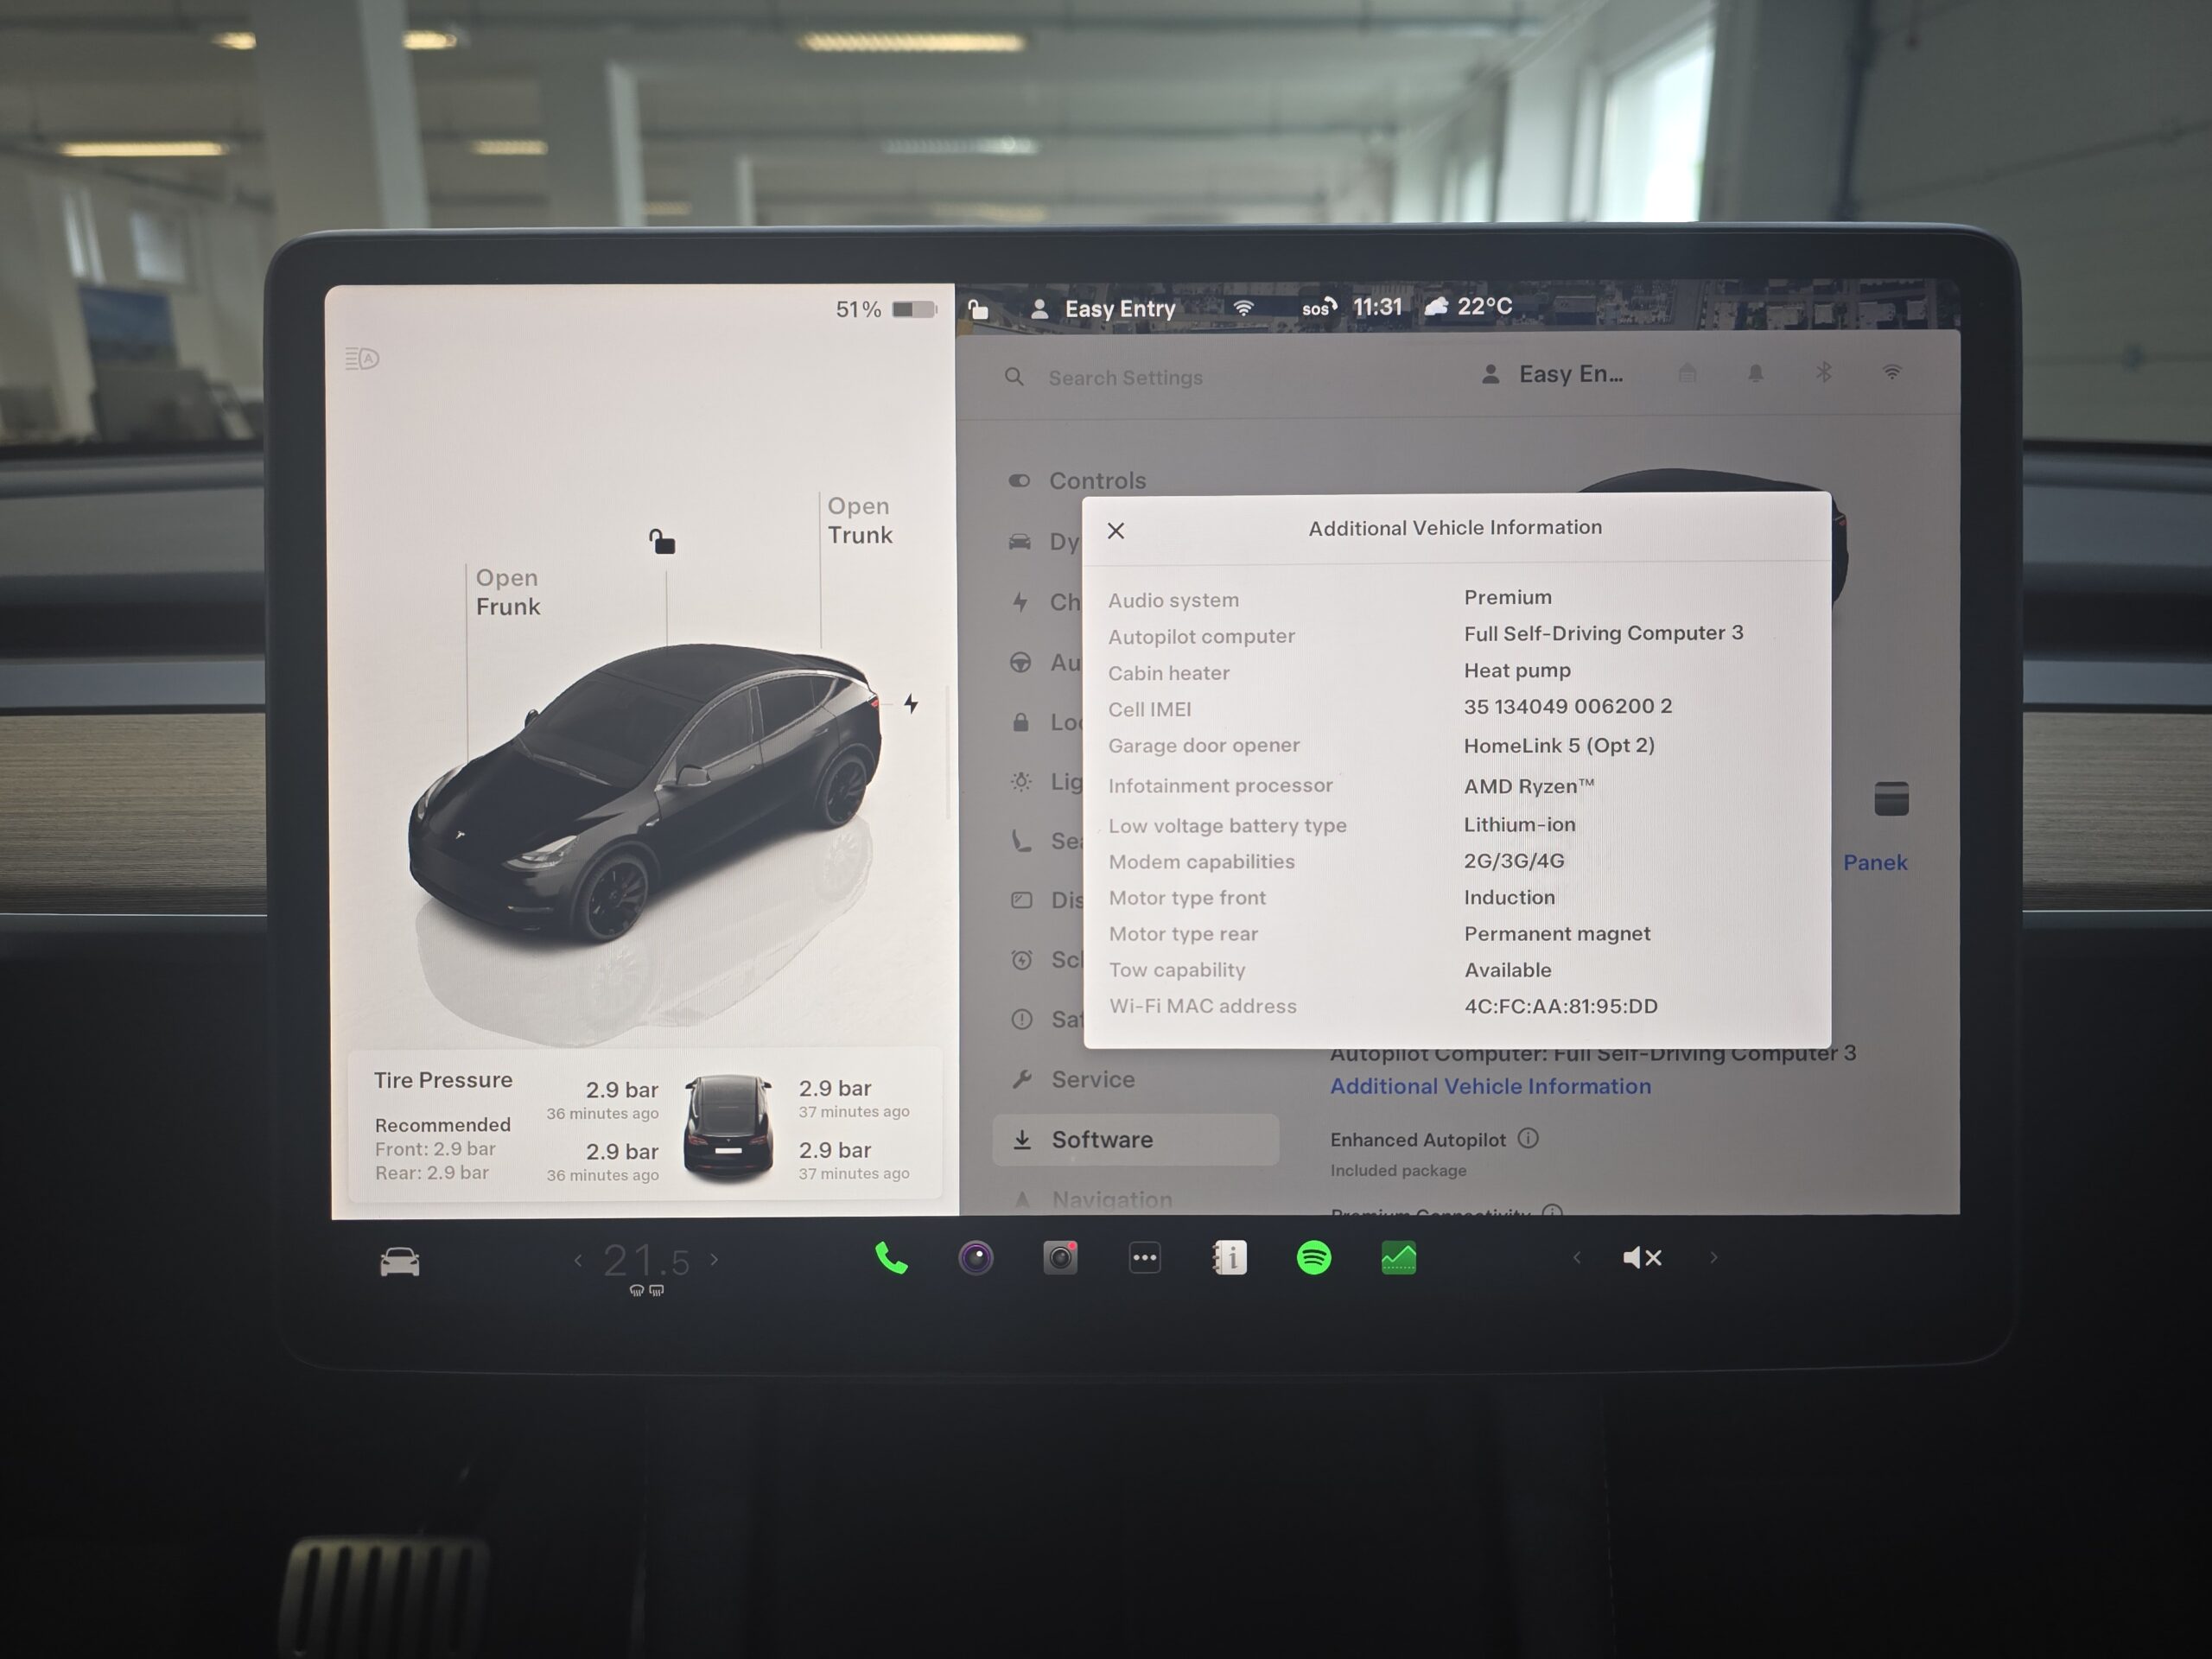
Task: Increase cabin temperature with right arrow
Action: [x=714, y=1259]
